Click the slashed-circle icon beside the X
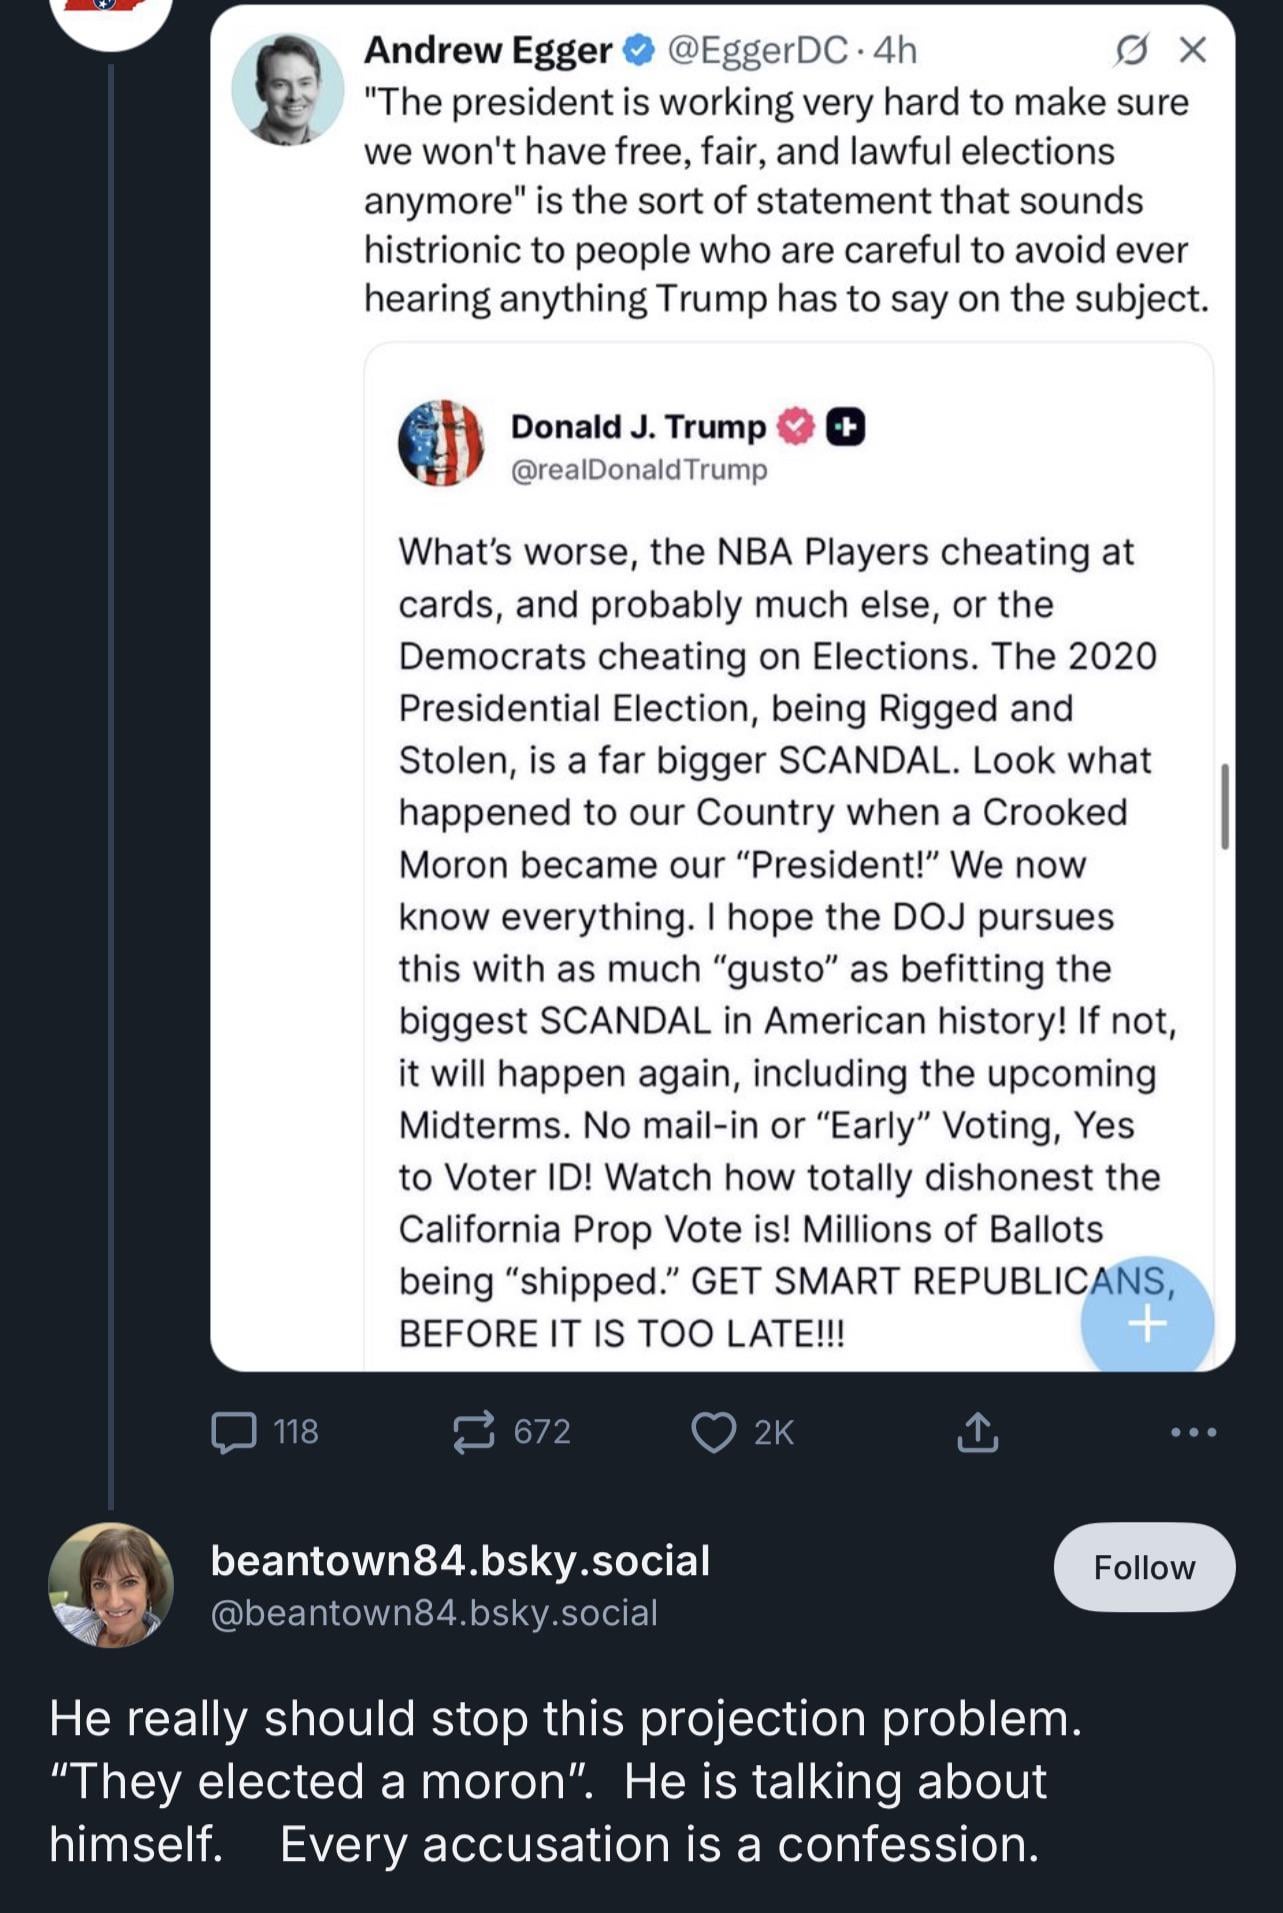Screen dimensions: 1283x1913 (x=1131, y=49)
